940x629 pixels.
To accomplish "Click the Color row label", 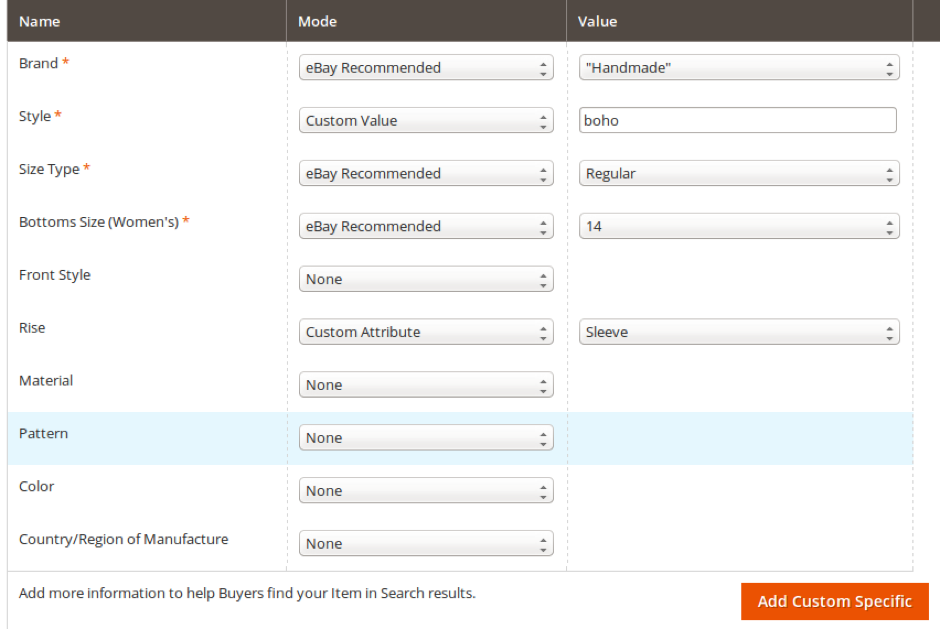I will (37, 486).
